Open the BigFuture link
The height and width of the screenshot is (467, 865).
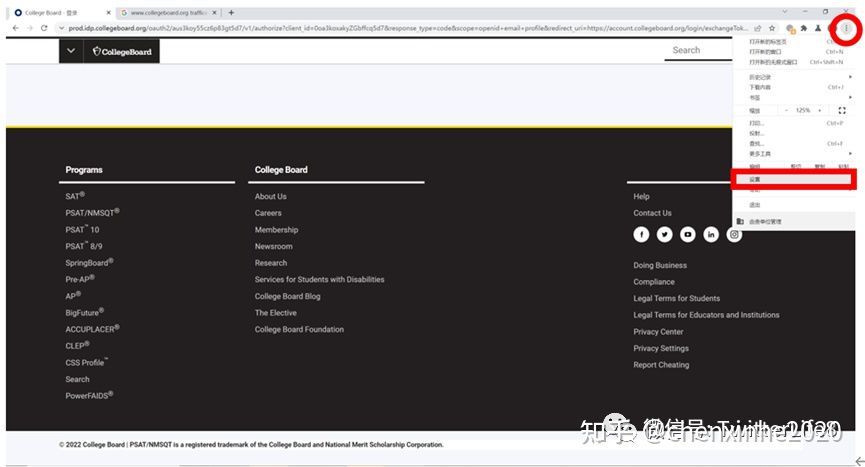(84, 312)
